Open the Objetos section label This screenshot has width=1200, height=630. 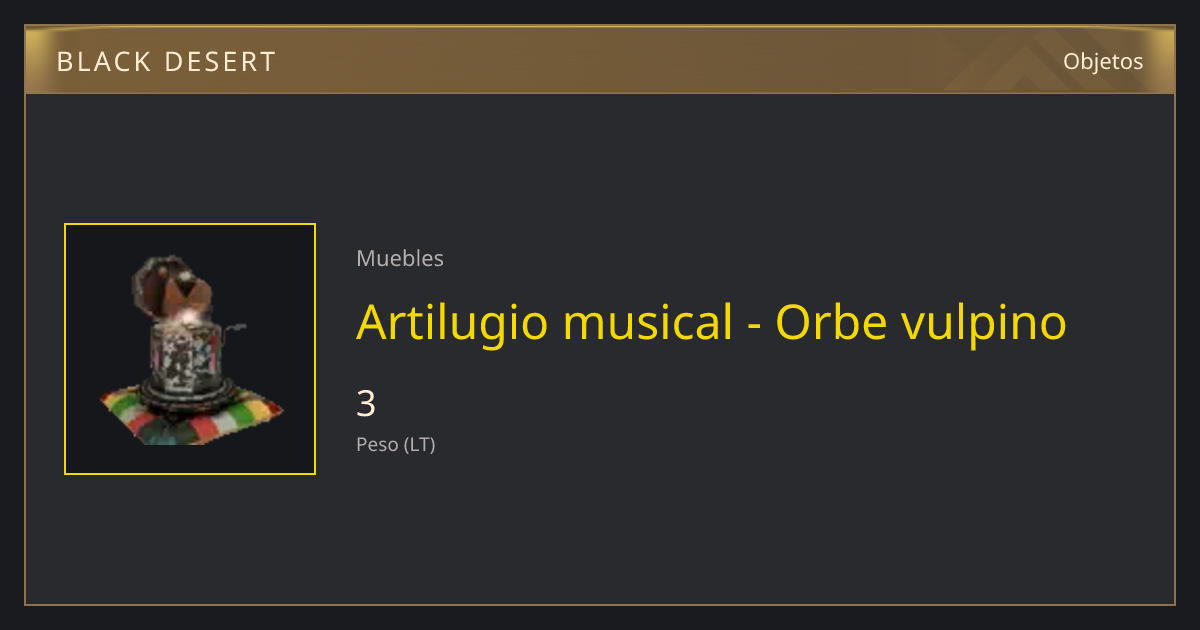pos(1103,61)
